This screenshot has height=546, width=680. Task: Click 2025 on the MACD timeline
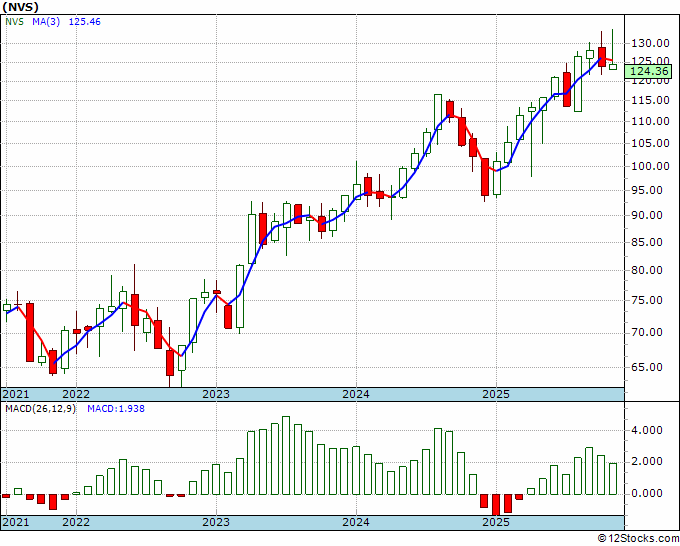[496, 522]
